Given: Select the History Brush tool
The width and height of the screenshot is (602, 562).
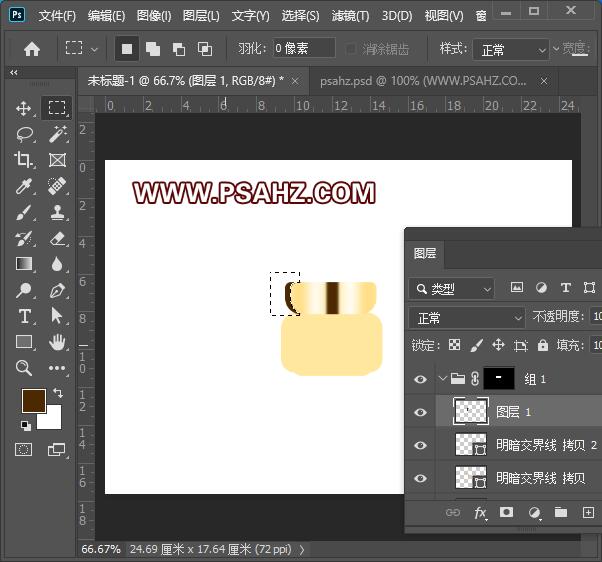Looking at the screenshot, I should tap(24, 238).
